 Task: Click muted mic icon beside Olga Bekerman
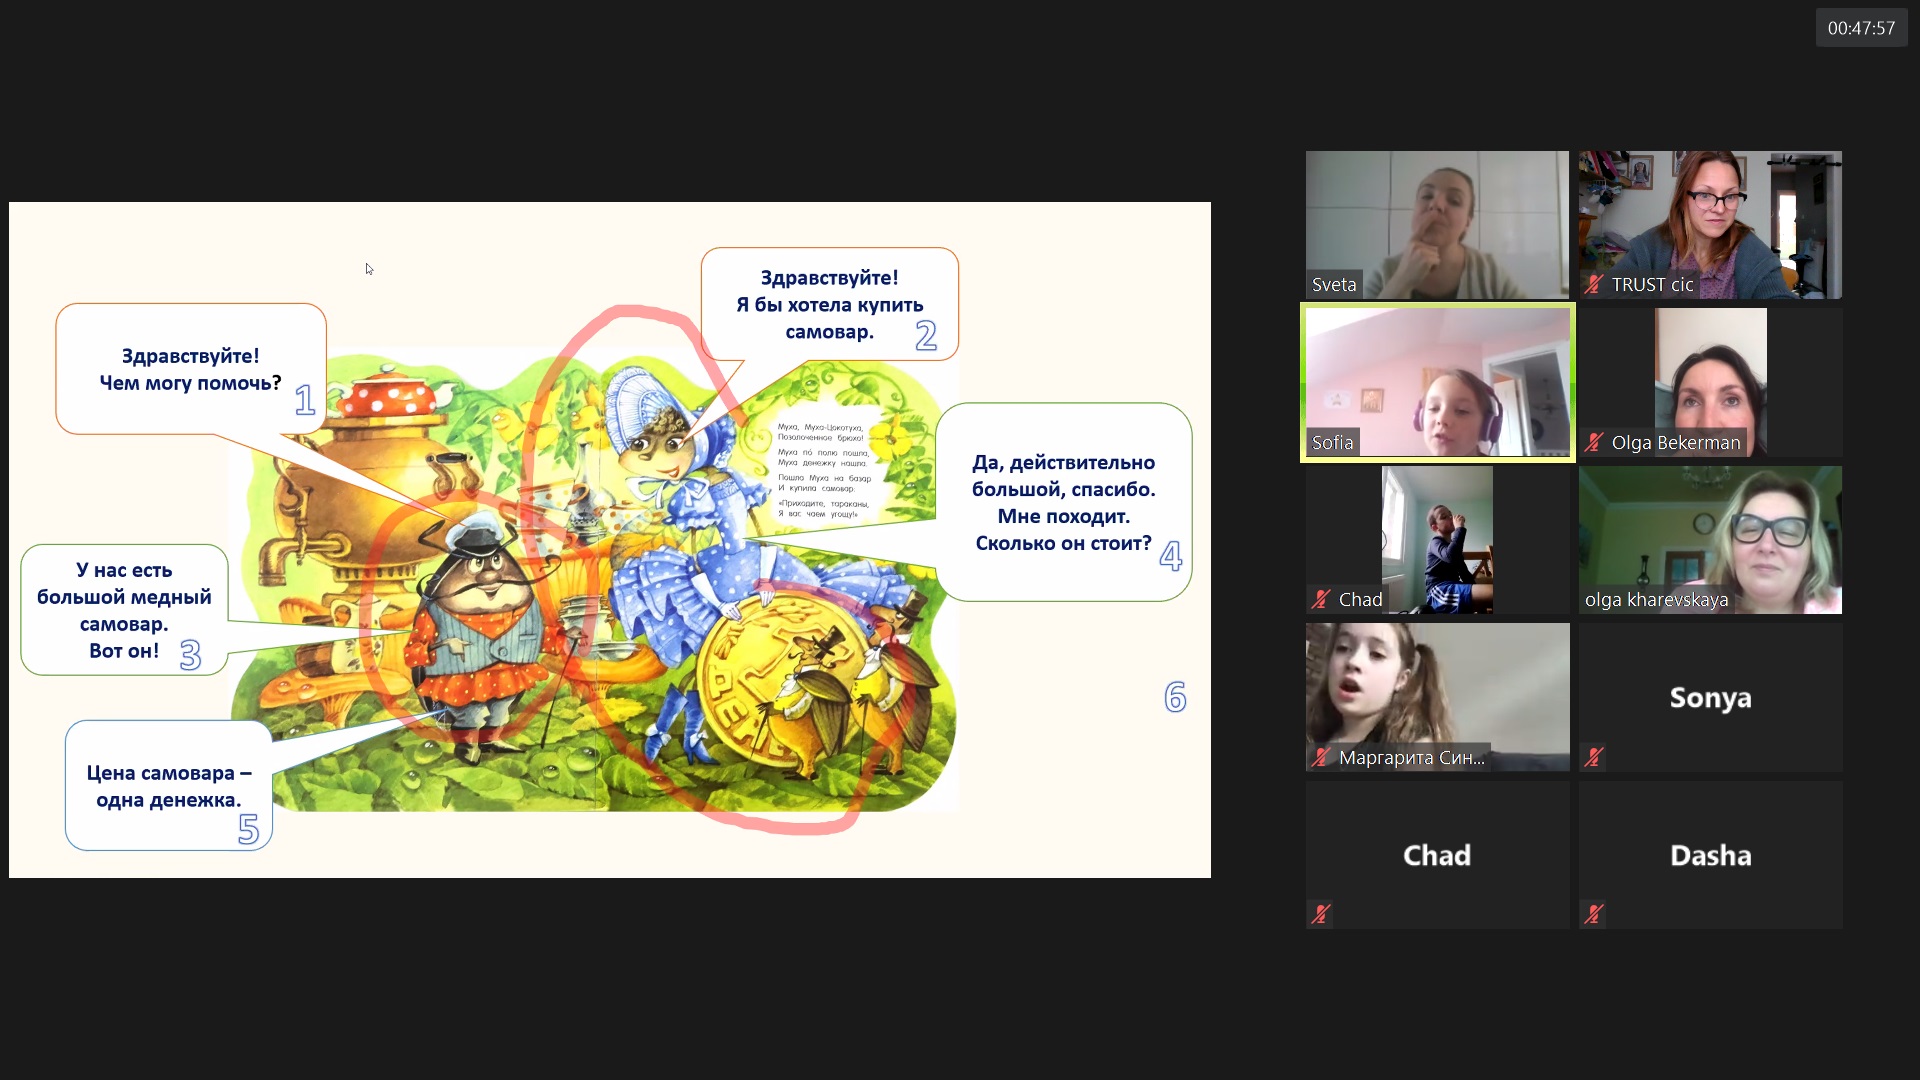1594,442
